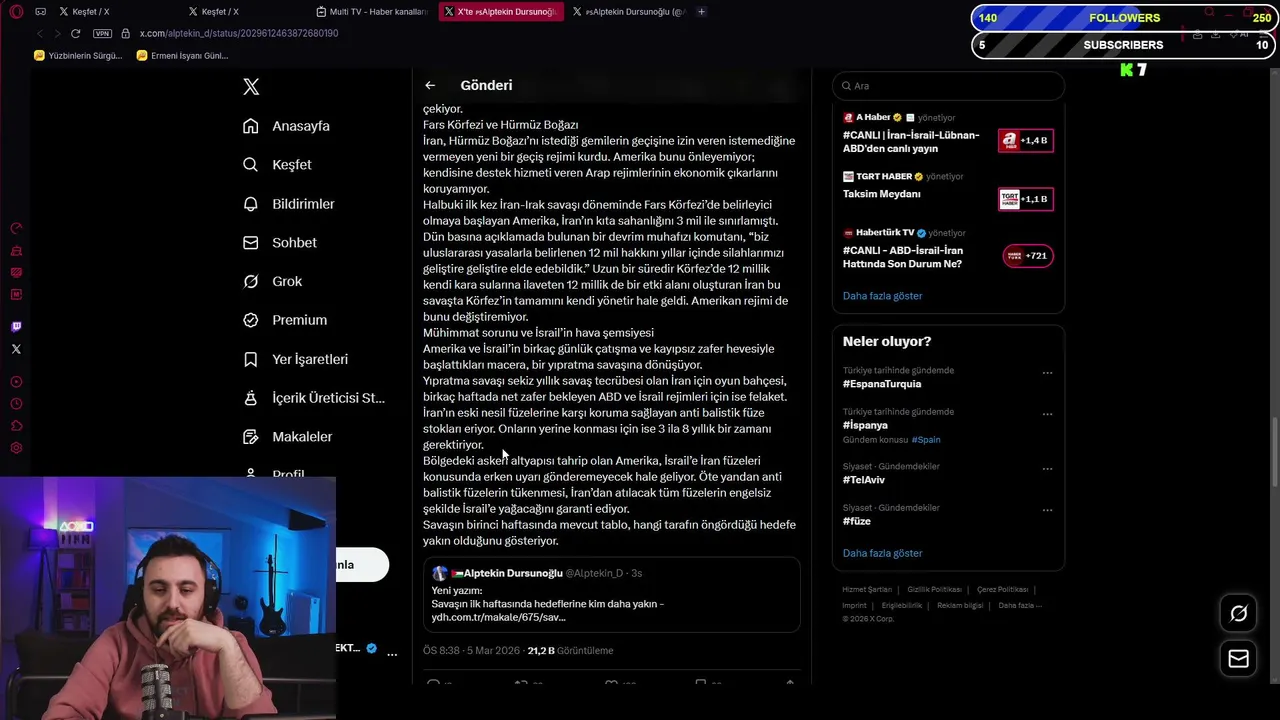
Task: Open more options for #EspanaTurquia trend
Action: click(x=1047, y=373)
